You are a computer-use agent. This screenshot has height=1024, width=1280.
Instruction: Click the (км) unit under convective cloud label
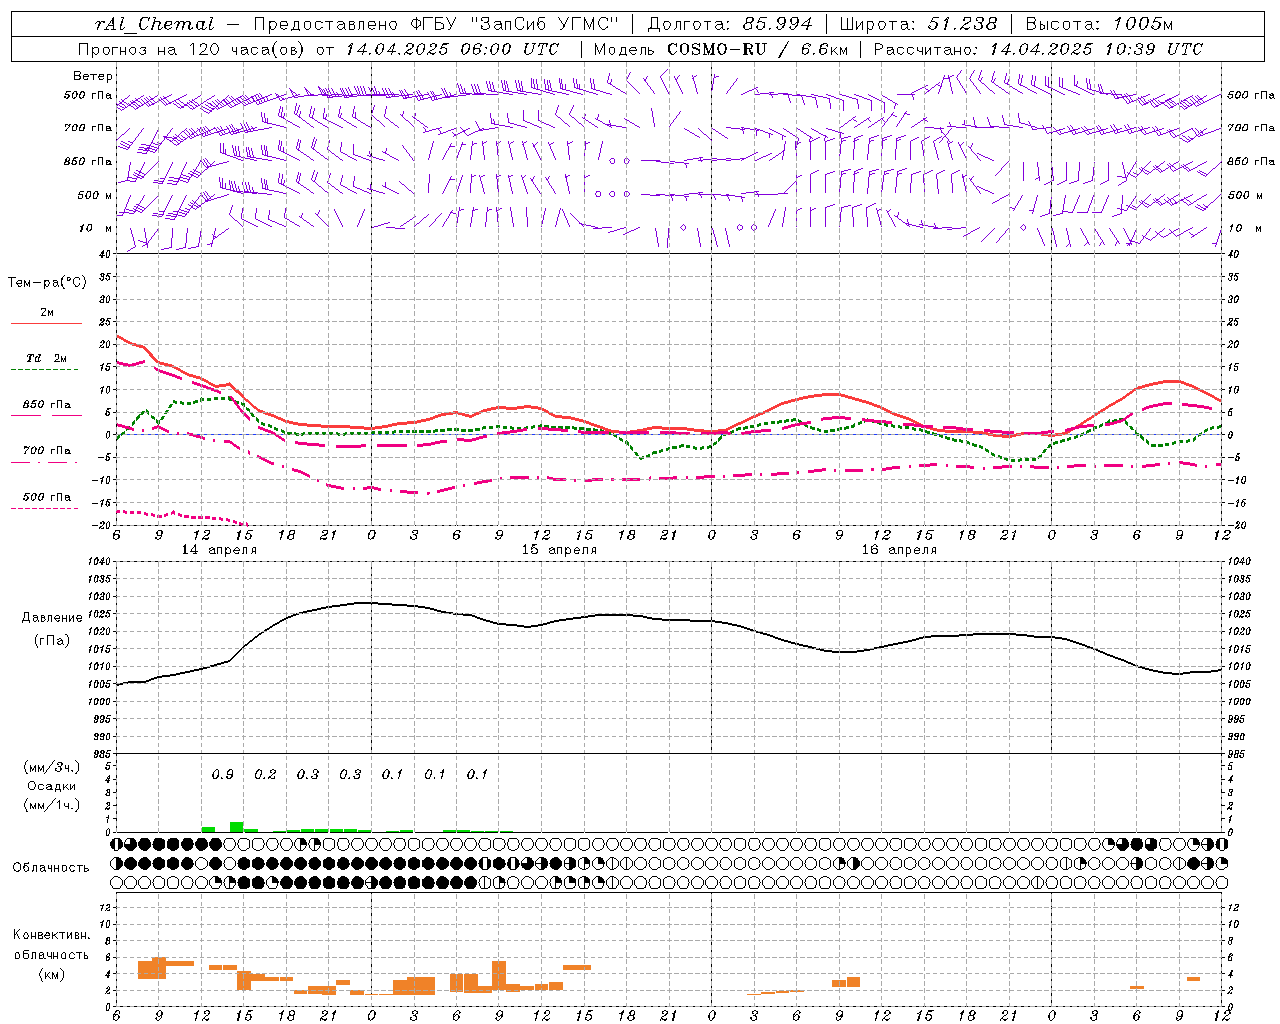(51, 974)
